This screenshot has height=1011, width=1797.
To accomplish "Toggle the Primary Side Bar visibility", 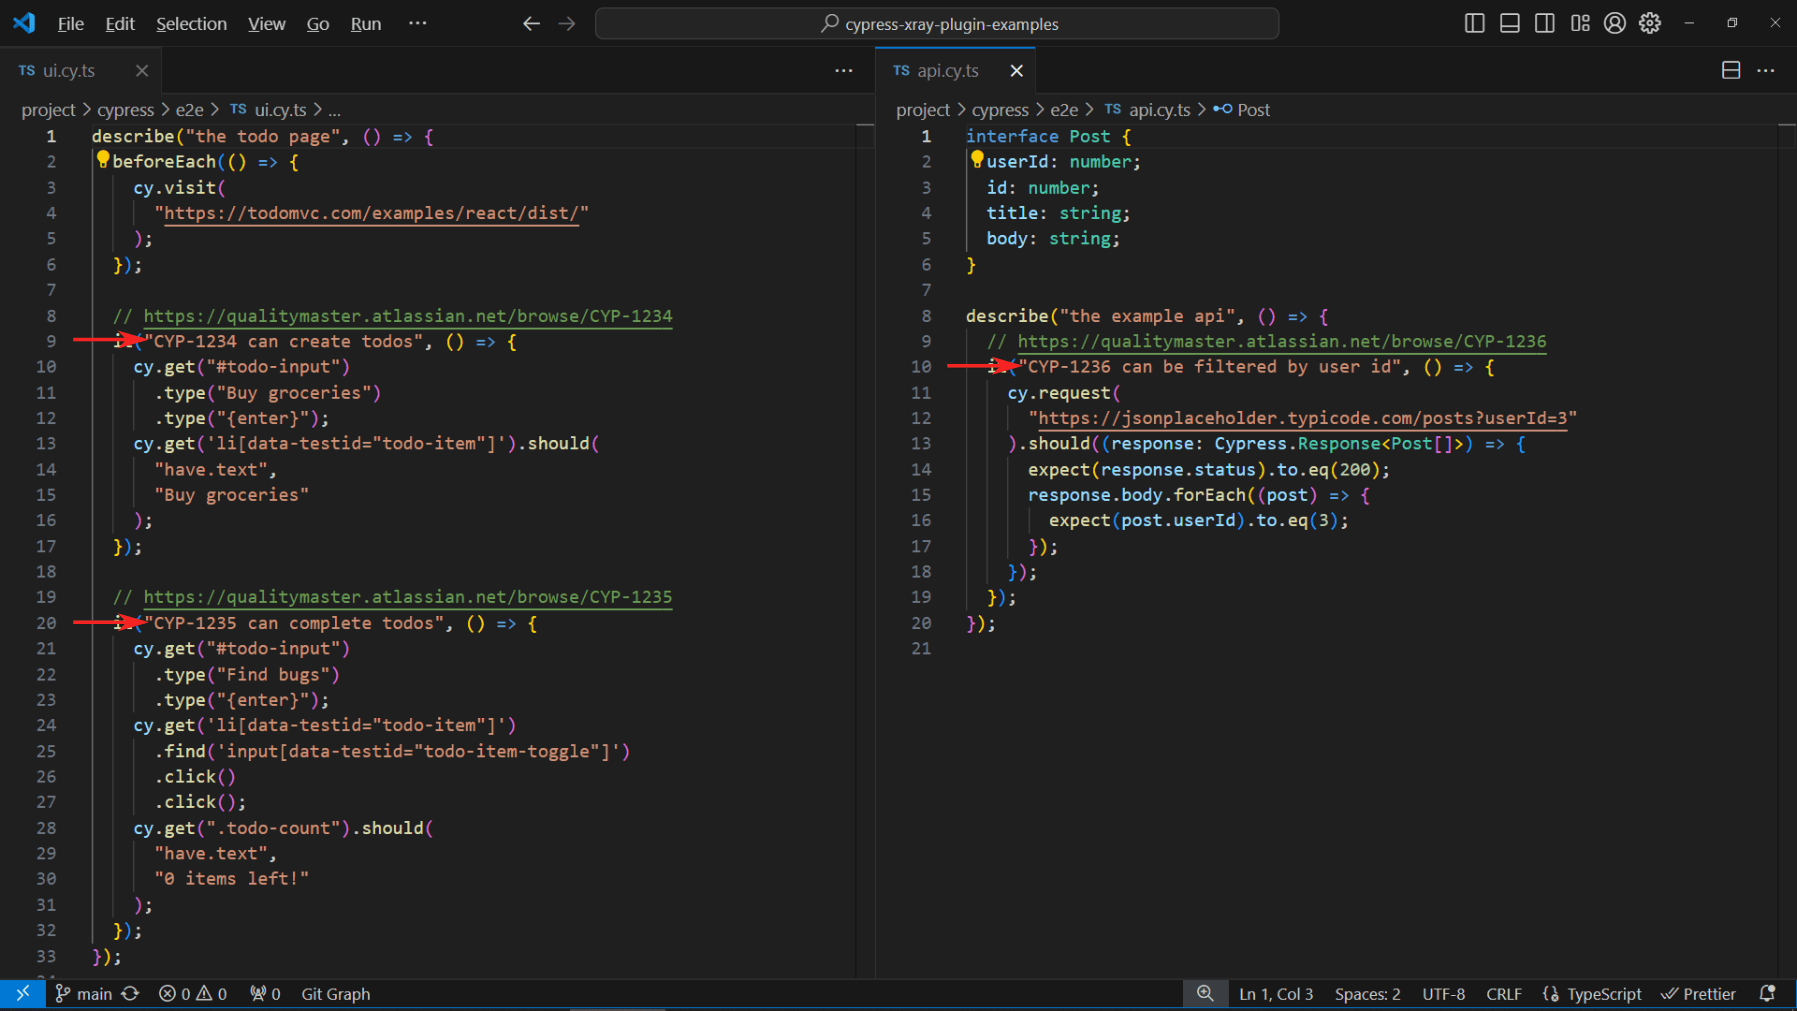I will coord(1474,22).
